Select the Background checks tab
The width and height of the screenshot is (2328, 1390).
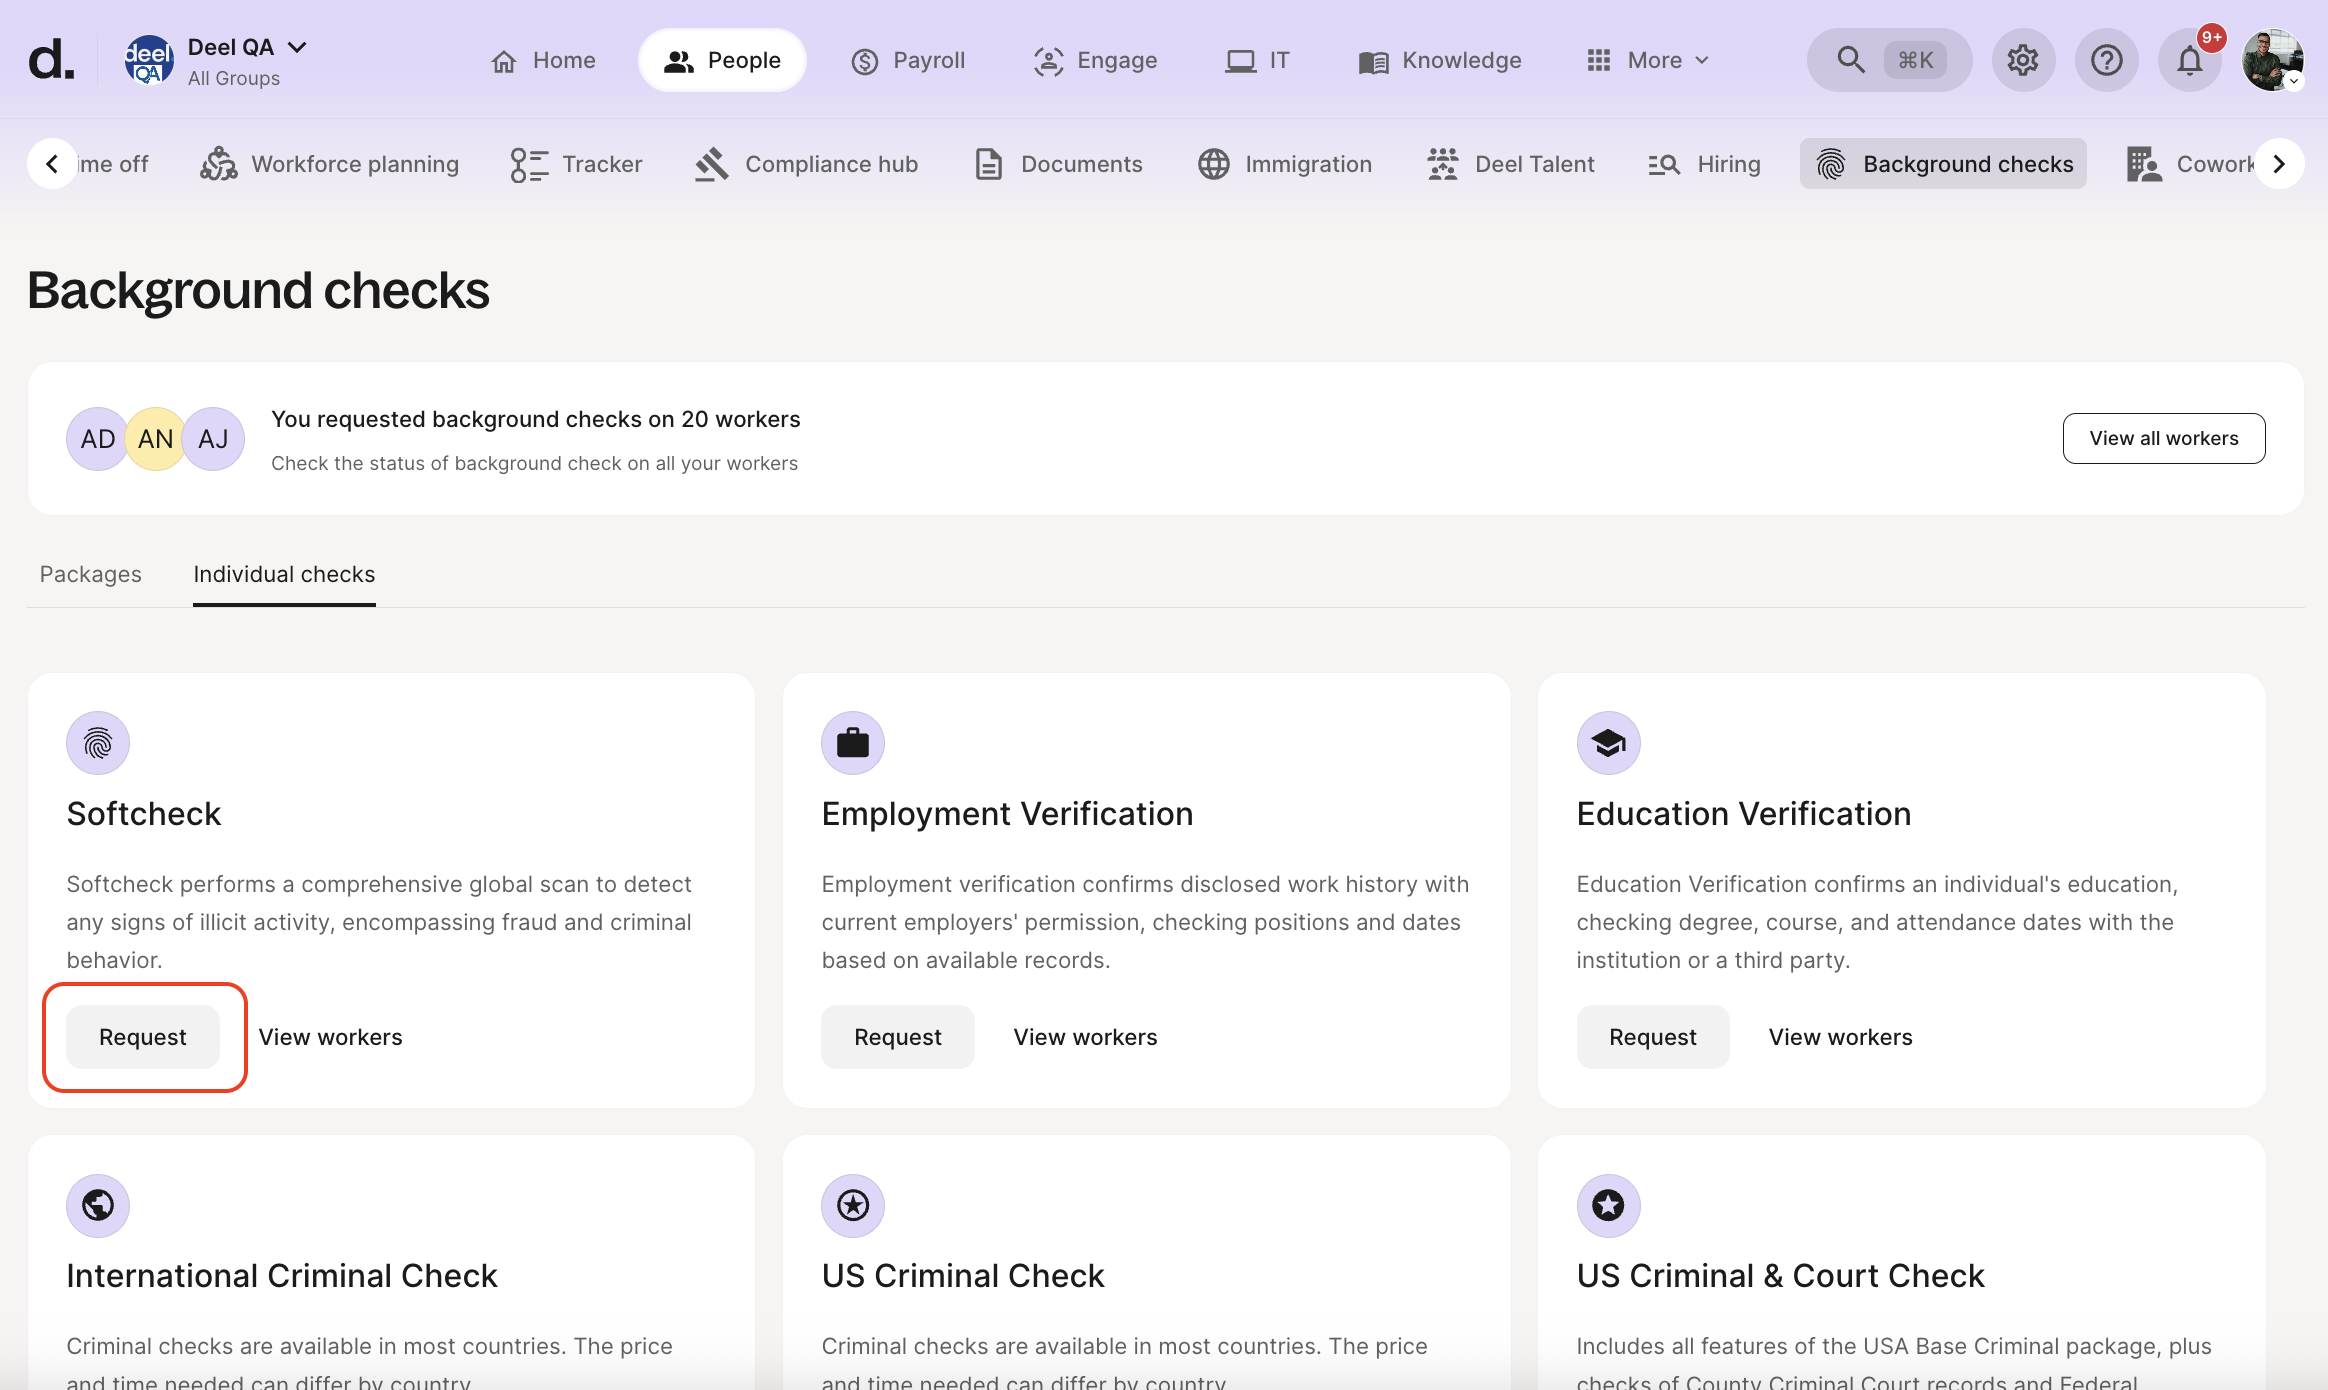(1943, 164)
